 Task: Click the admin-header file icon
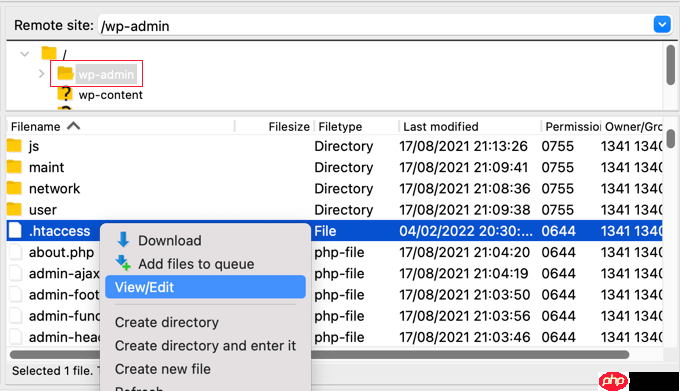15,337
